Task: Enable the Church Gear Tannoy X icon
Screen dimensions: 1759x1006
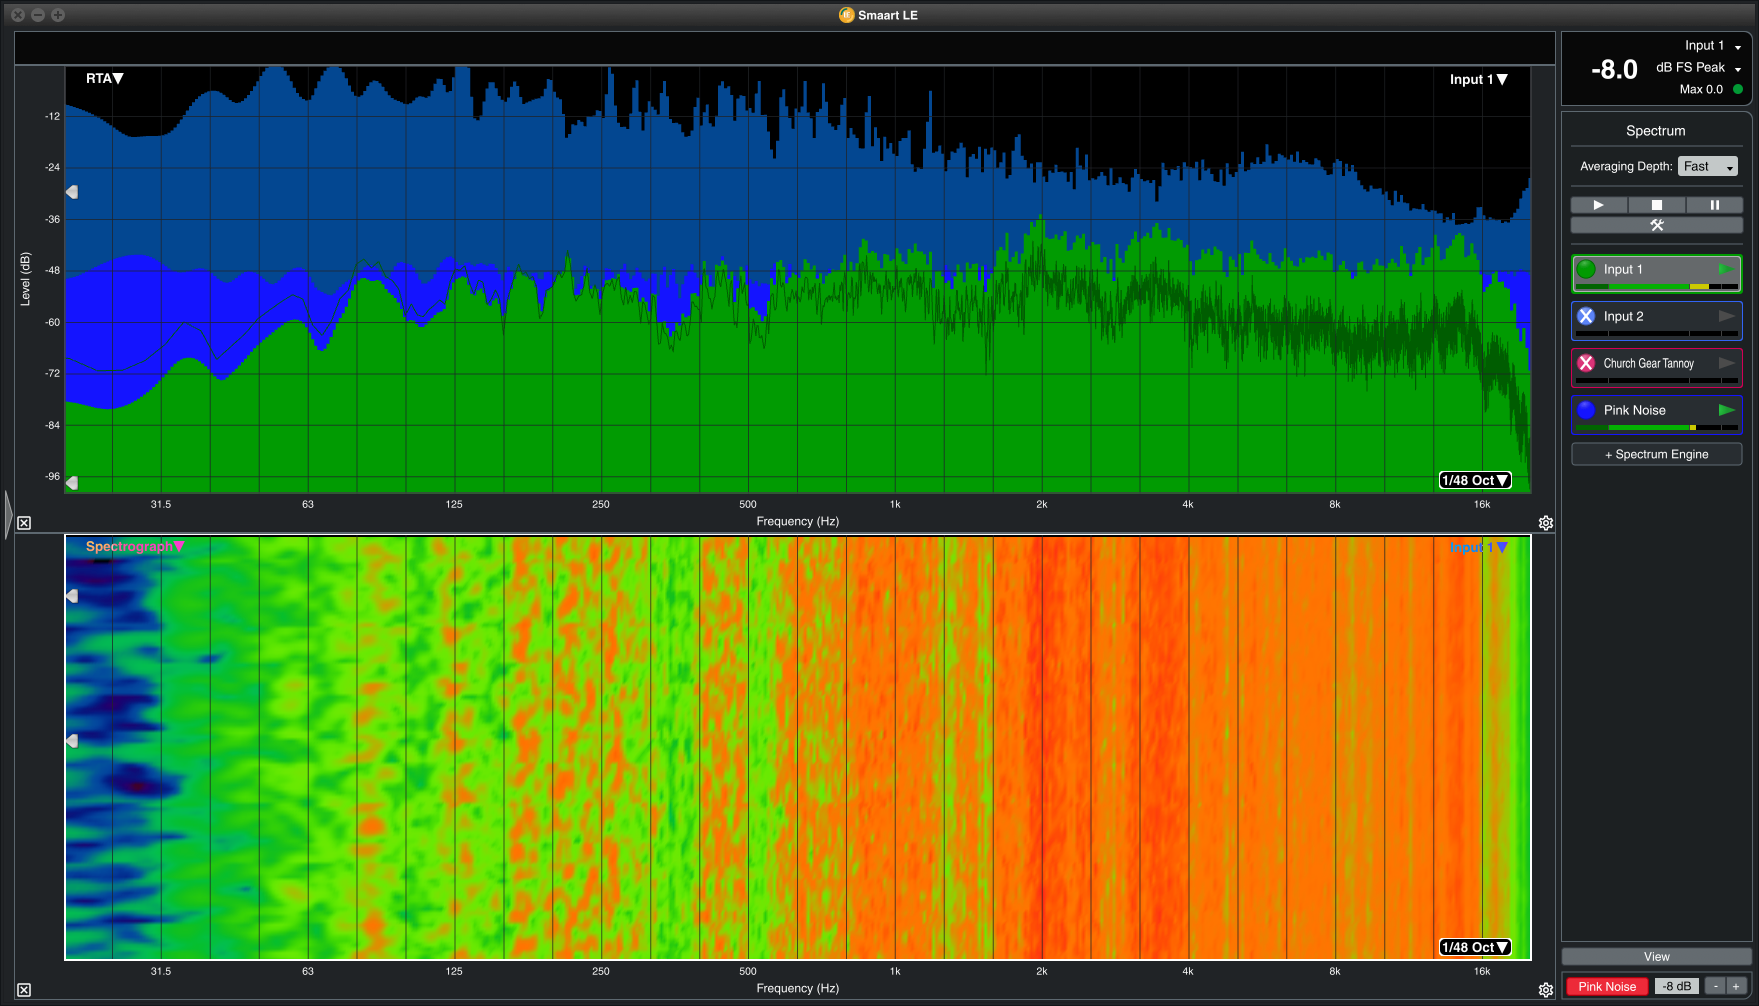Action: tap(1586, 363)
